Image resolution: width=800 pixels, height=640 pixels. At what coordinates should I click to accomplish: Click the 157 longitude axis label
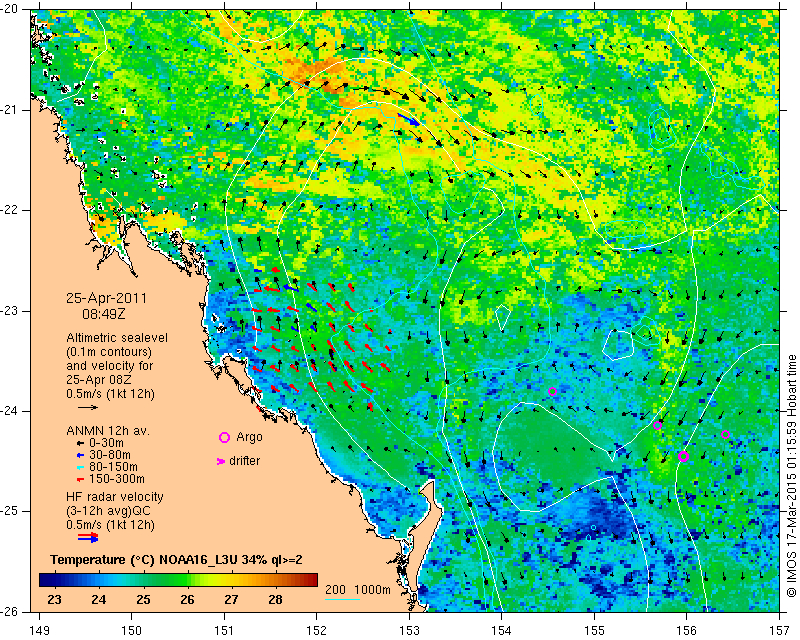pos(780,631)
